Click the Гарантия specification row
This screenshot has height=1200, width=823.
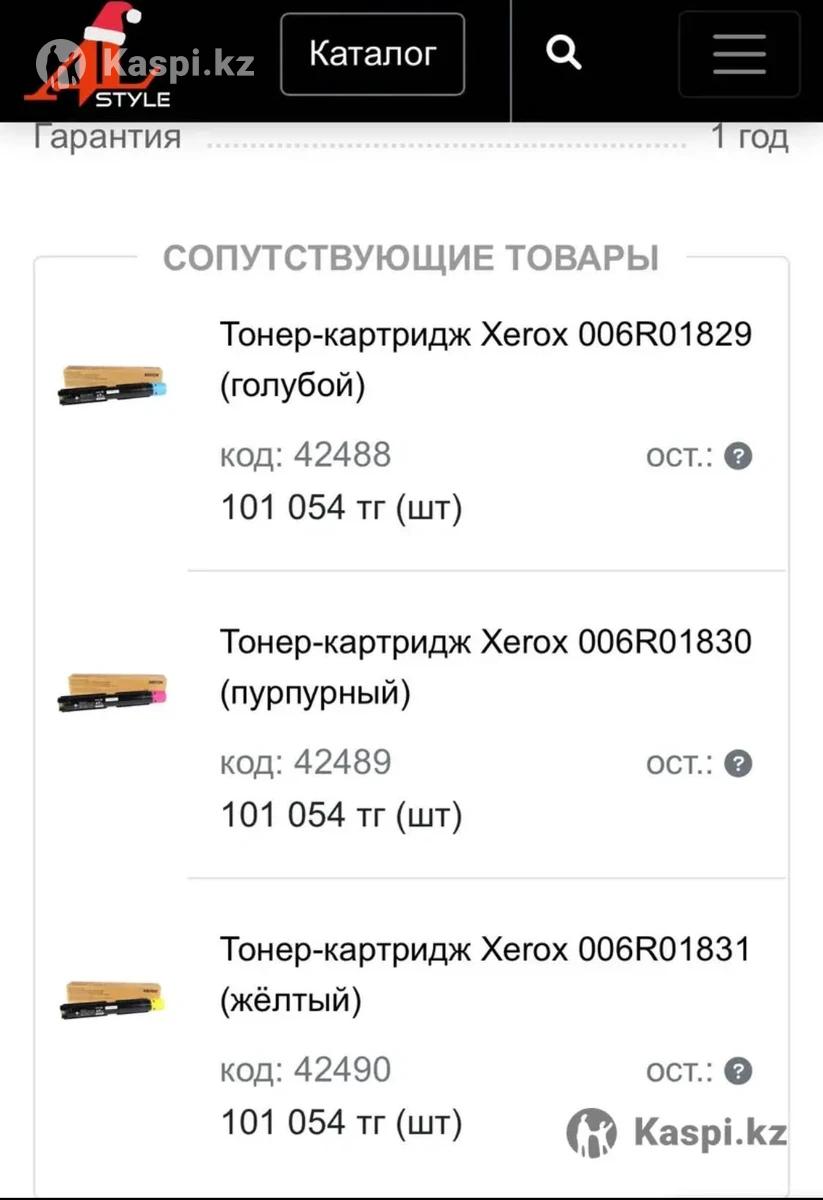click(x=411, y=136)
